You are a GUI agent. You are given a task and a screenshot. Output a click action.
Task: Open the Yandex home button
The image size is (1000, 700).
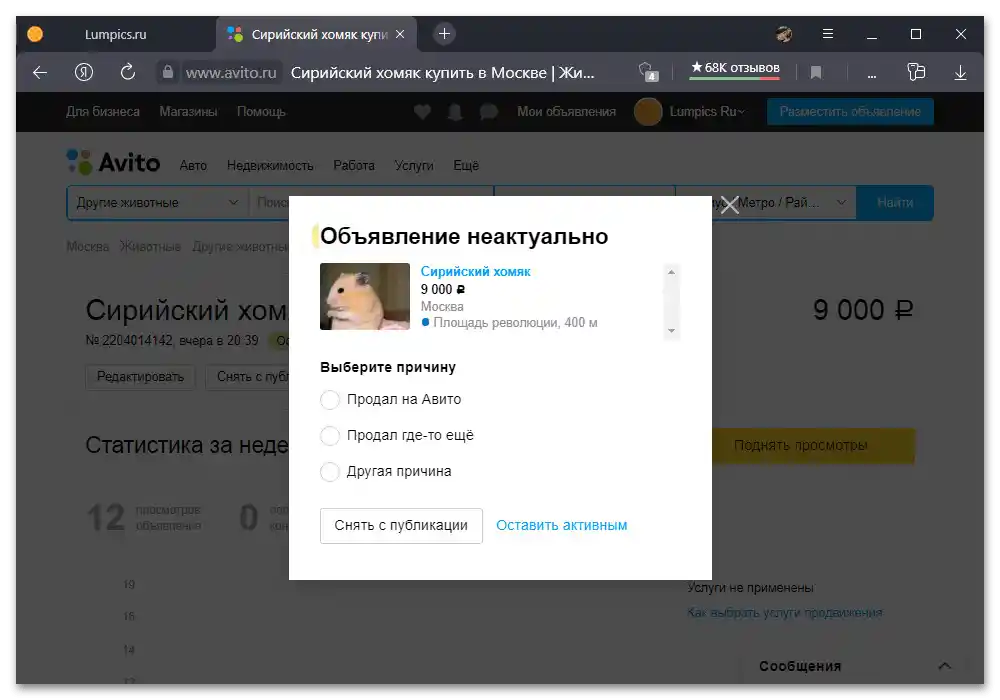84,73
